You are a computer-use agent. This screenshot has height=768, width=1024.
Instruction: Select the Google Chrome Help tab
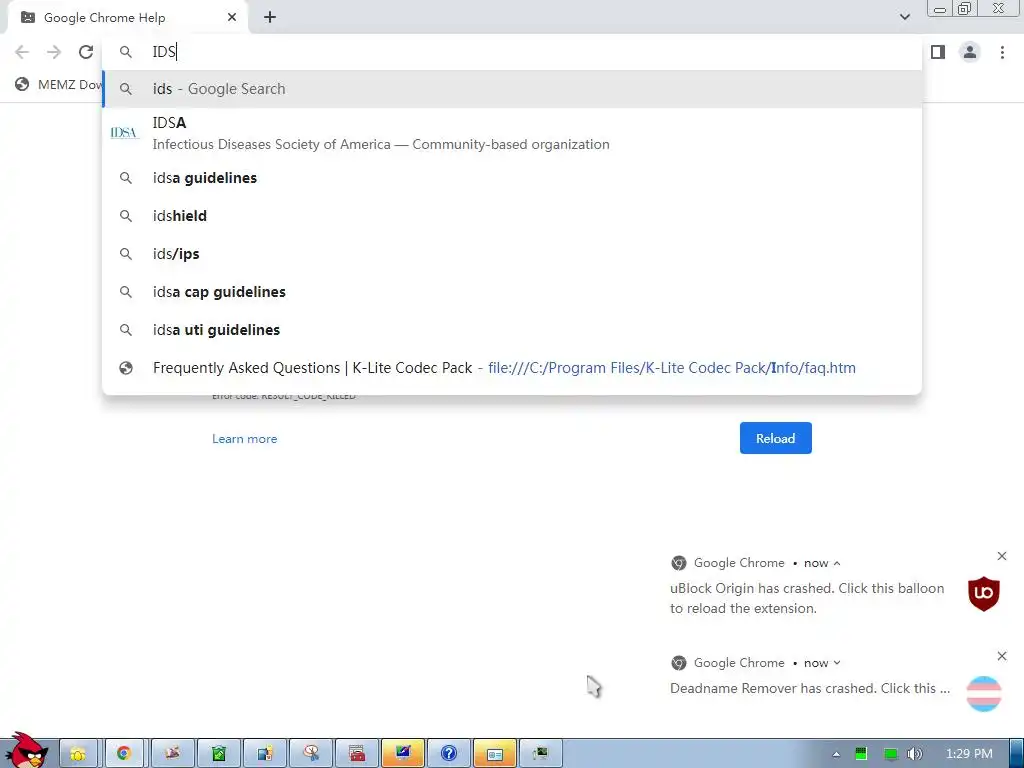127,18
